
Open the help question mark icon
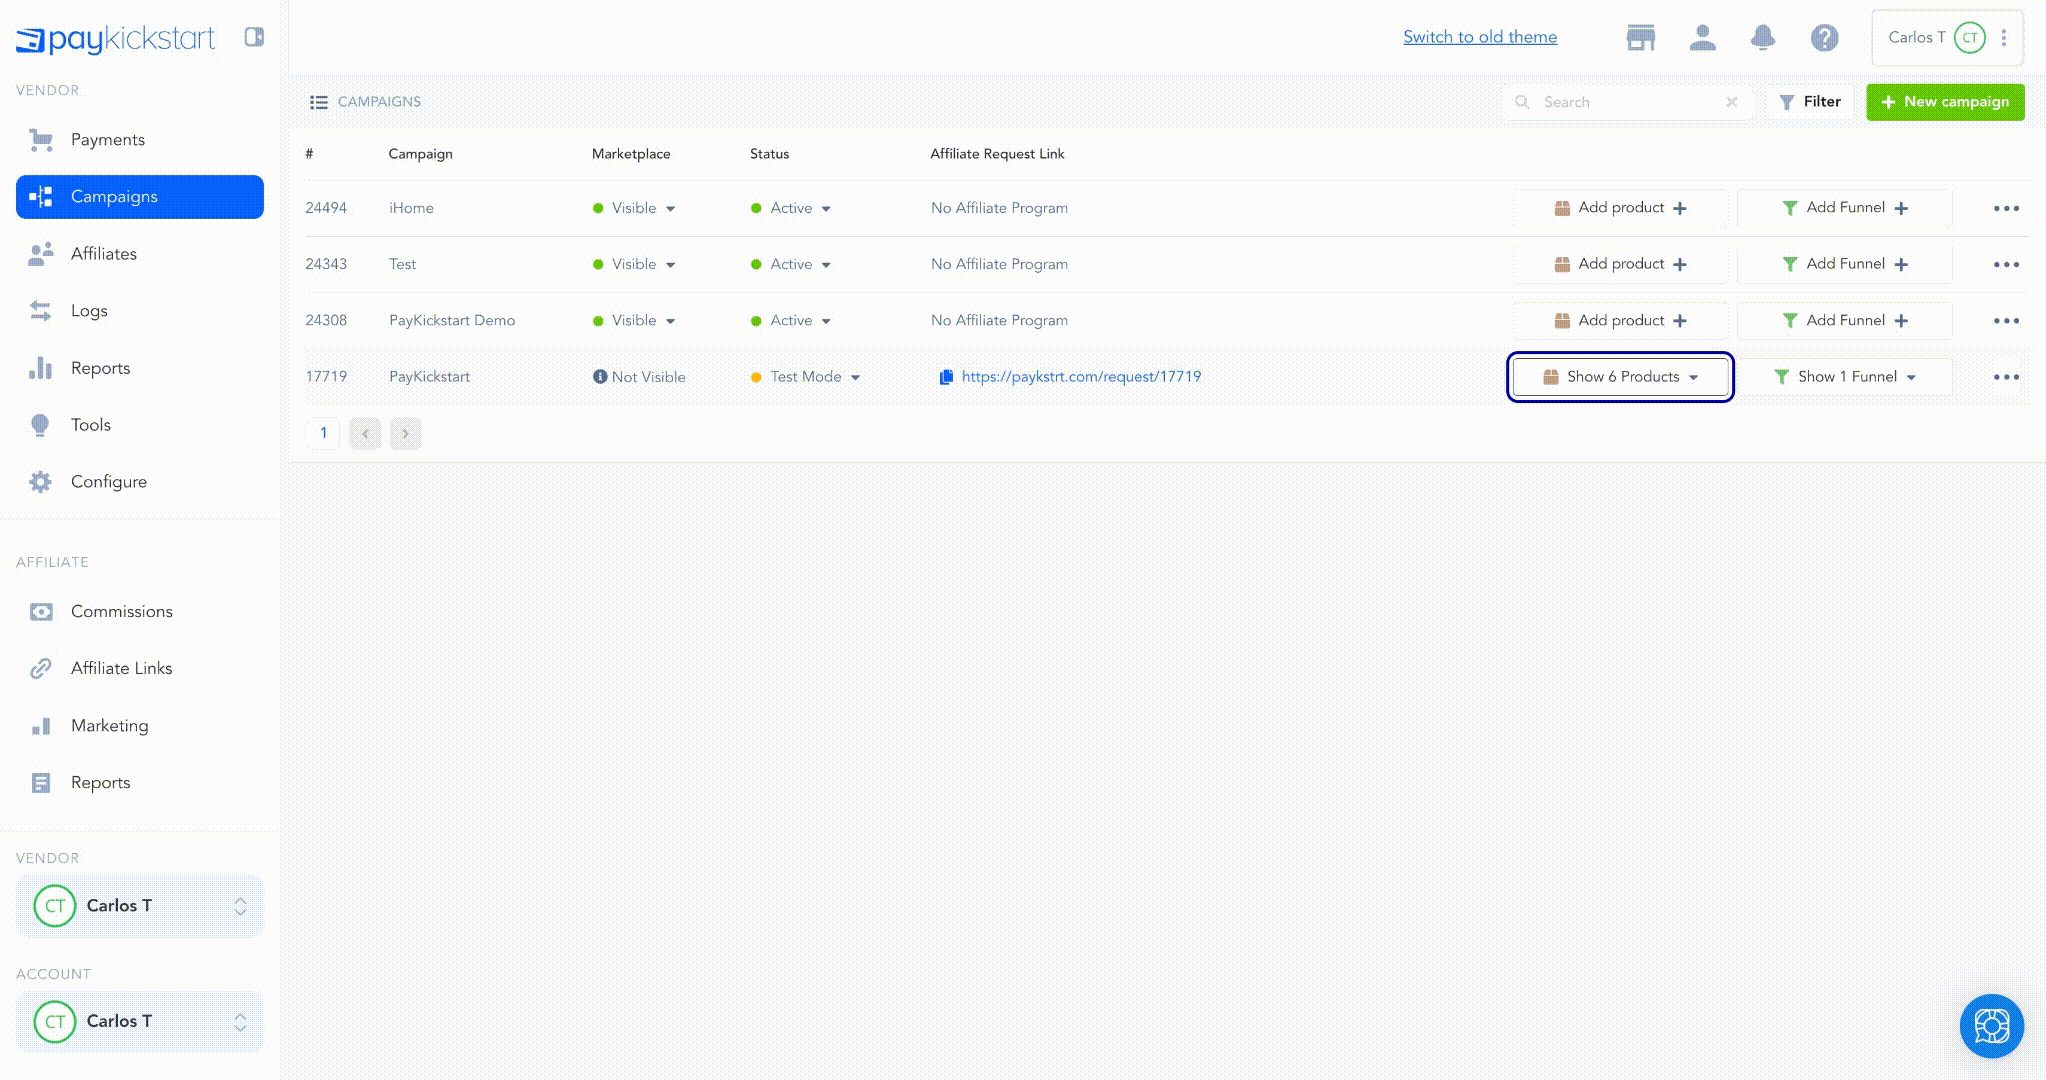coord(1824,38)
